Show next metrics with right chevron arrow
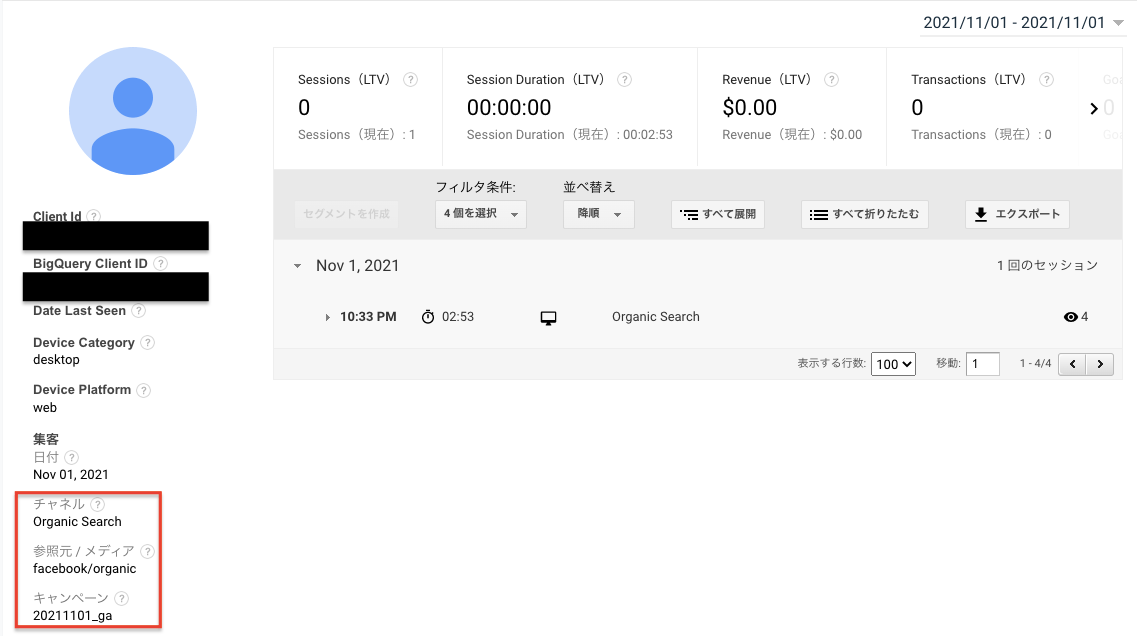 tap(1093, 109)
